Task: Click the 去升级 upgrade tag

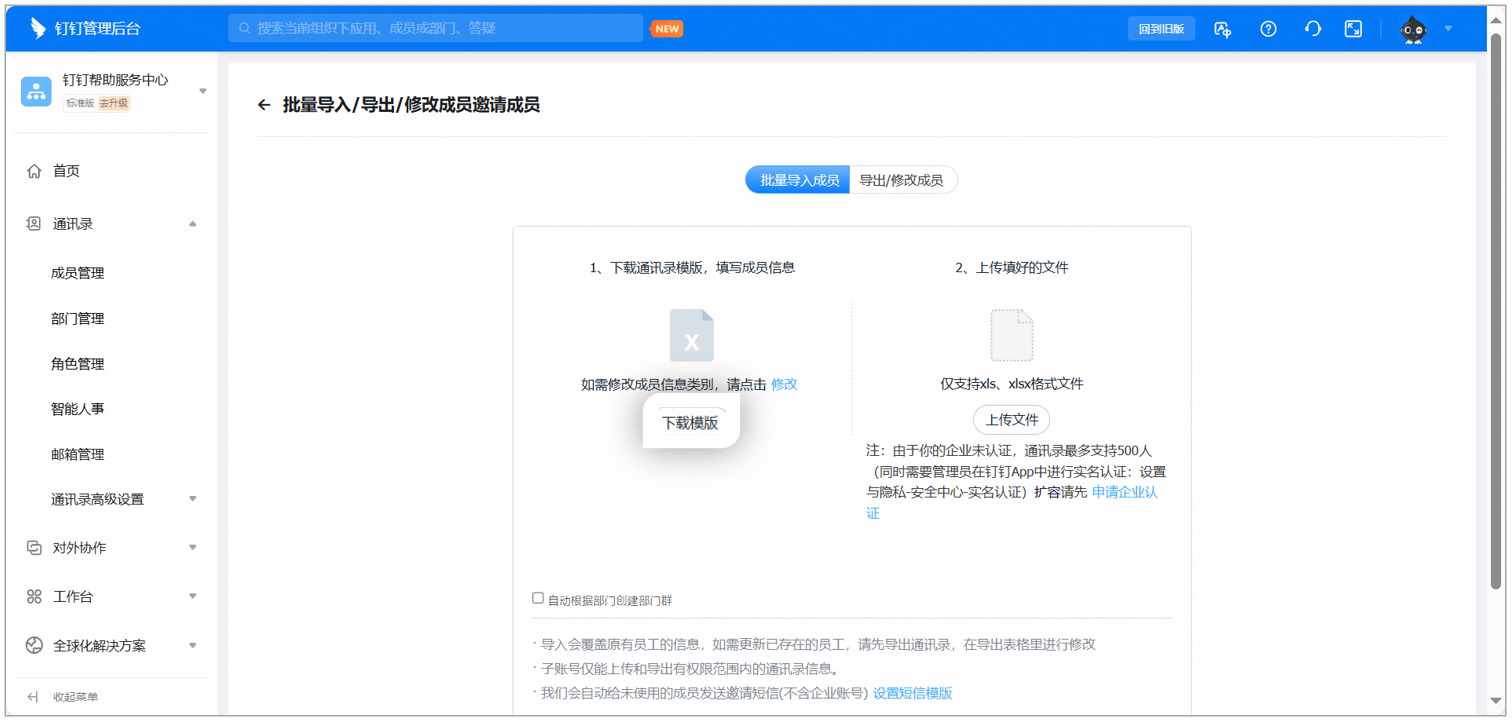Action: (113, 103)
